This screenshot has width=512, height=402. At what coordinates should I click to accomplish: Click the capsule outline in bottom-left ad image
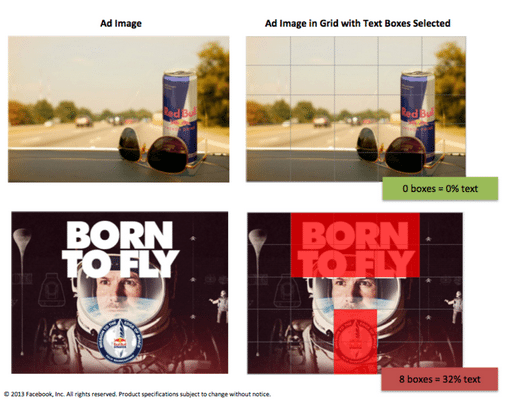pos(52,290)
